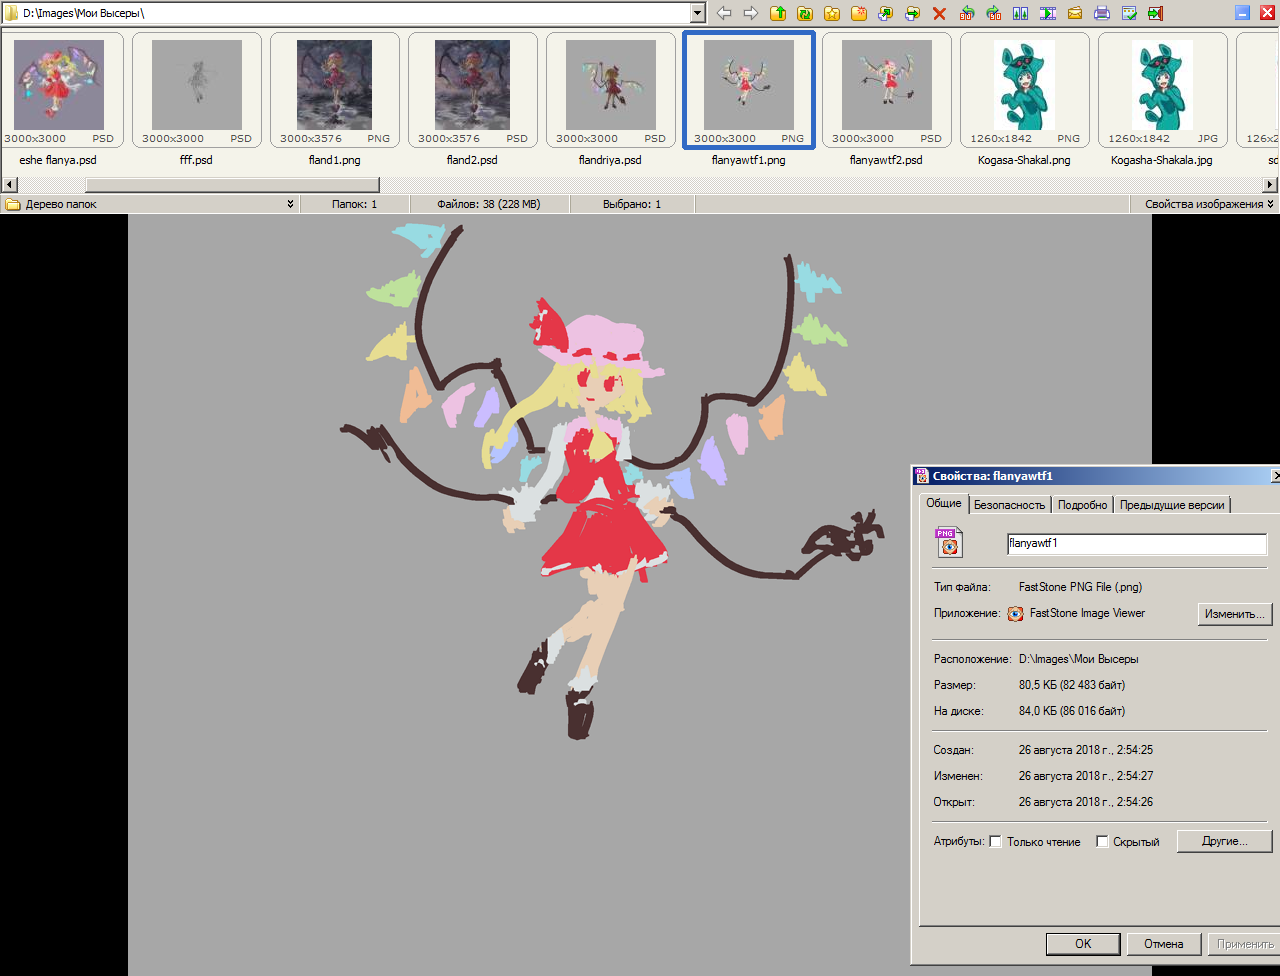Open the folder path dropdown arrow
1280x976 pixels.
698,13
